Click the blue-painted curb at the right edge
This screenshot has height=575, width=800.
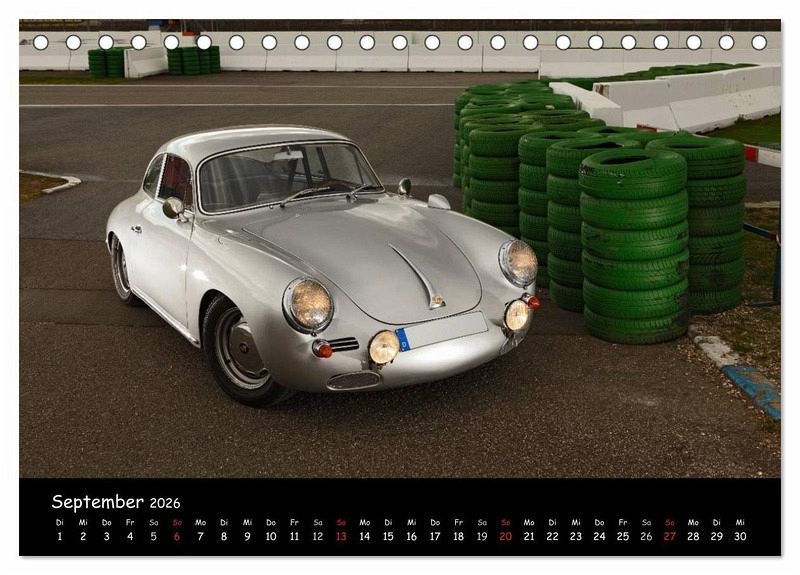tap(755, 388)
